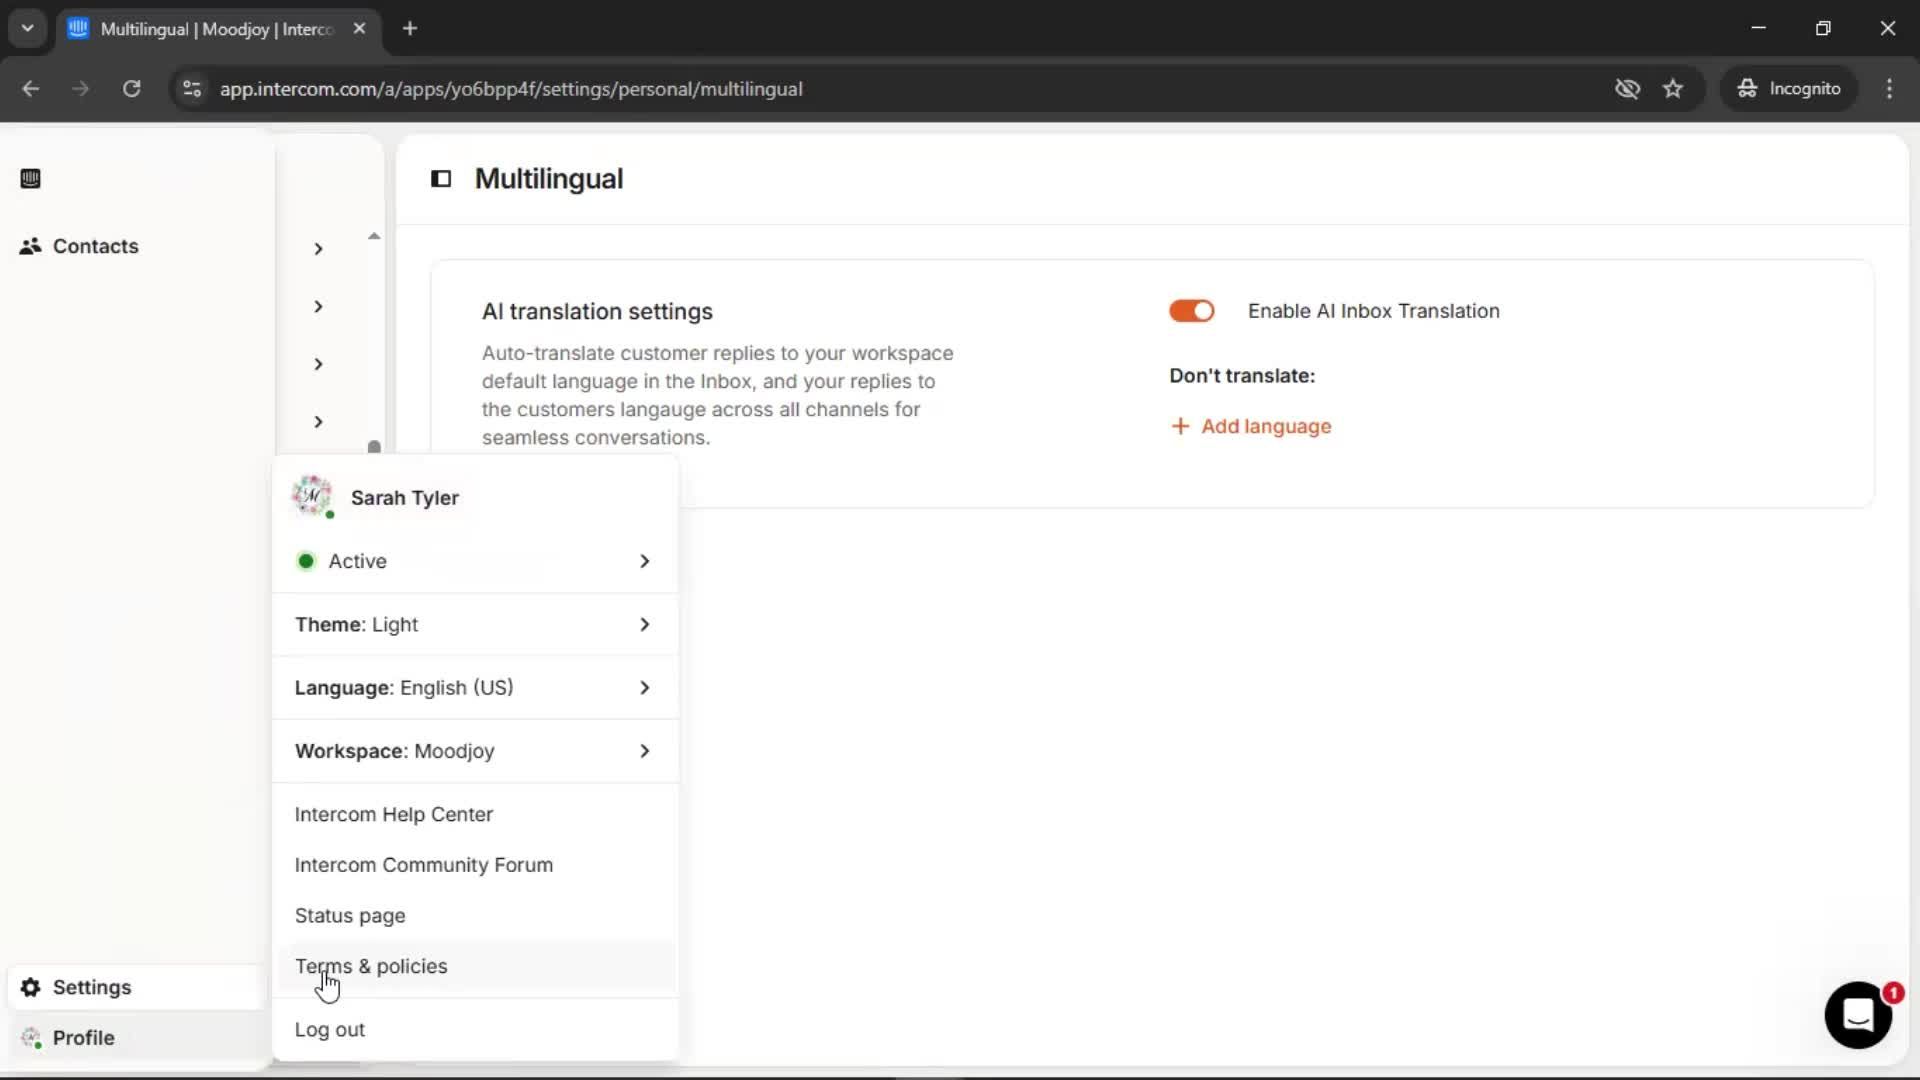Viewport: 1920px width, 1080px height.
Task: Select the Multilingual | Moodjoy browser tab
Action: click(218, 29)
